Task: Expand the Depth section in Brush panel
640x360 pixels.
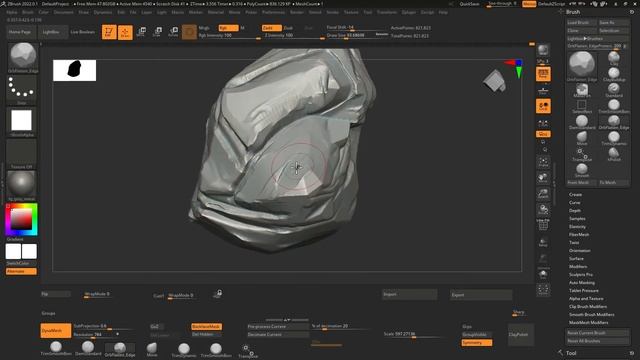Action: 575,211
